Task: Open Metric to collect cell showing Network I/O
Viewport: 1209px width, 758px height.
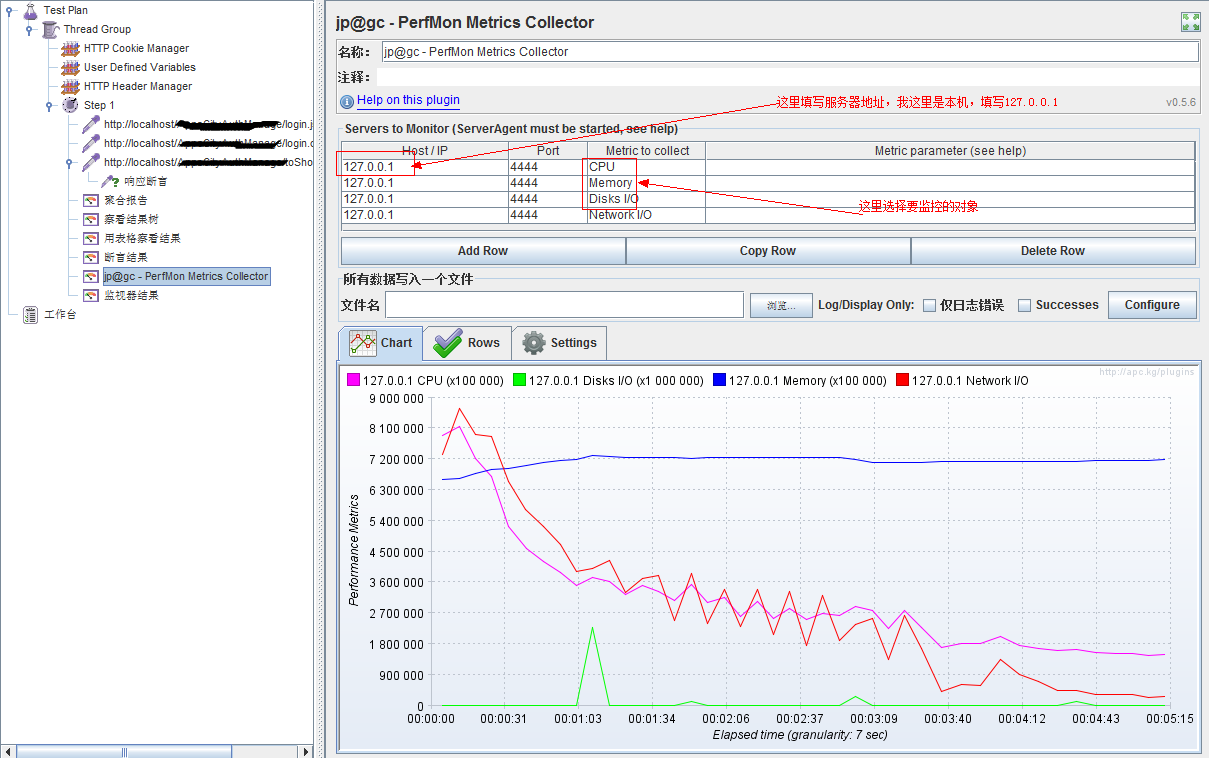Action: pyautogui.click(x=646, y=215)
